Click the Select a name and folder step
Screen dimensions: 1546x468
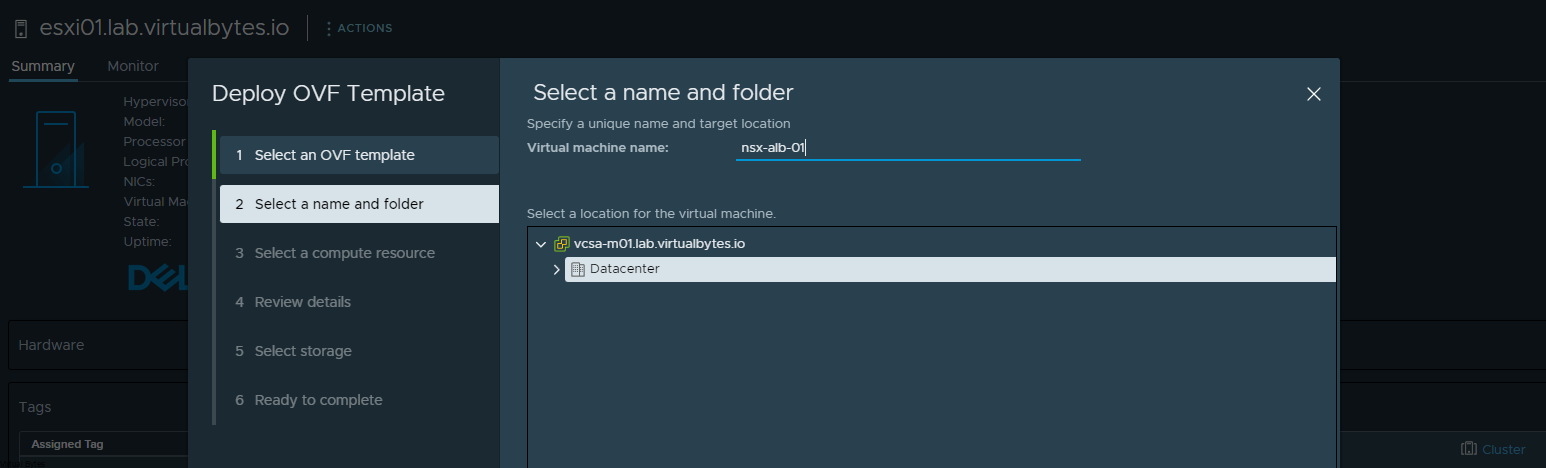339,204
